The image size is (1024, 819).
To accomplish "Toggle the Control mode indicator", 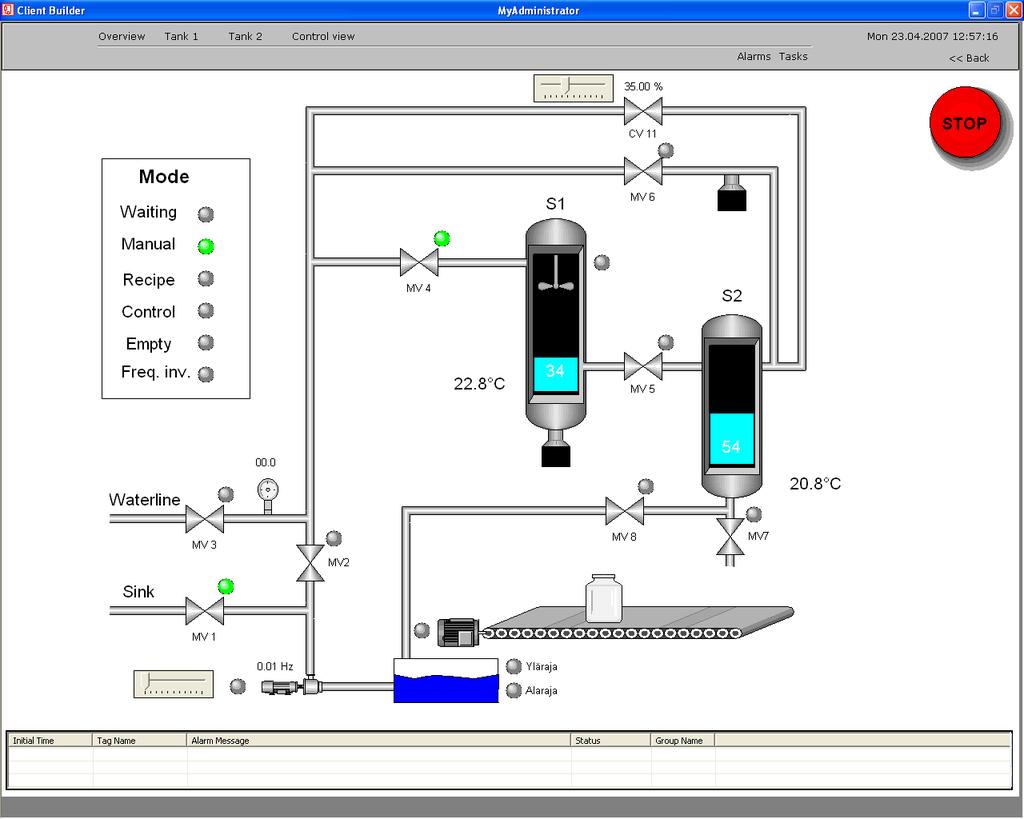I will 206,310.
